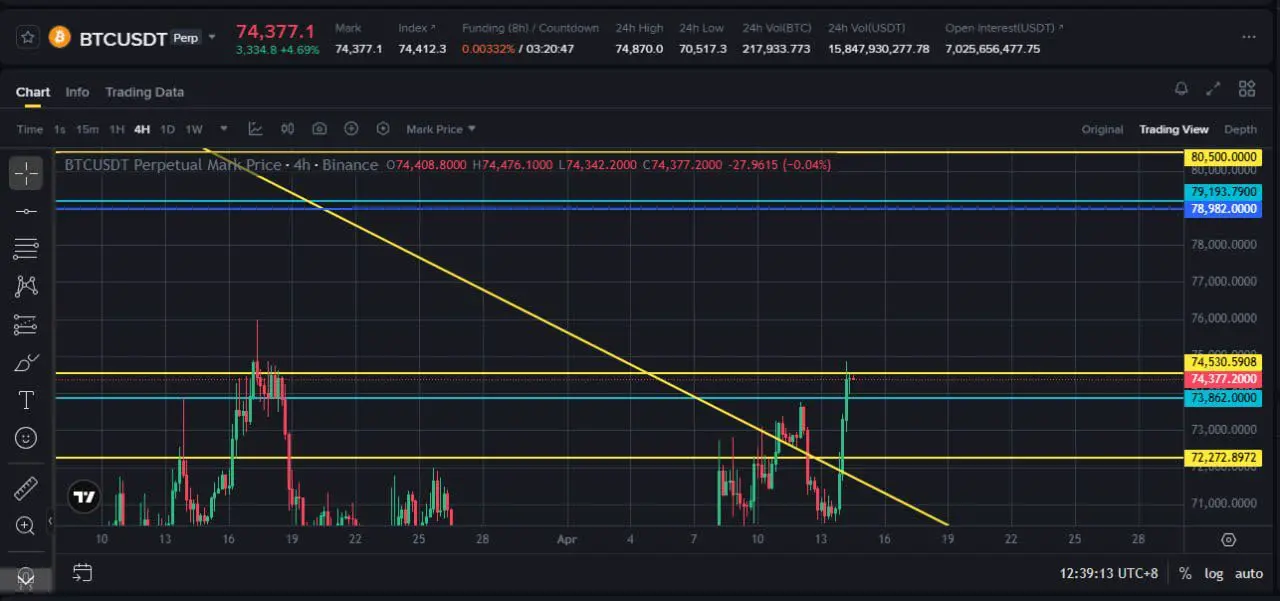Open the technical indicators icon
This screenshot has width=1280, height=601.
pos(255,129)
